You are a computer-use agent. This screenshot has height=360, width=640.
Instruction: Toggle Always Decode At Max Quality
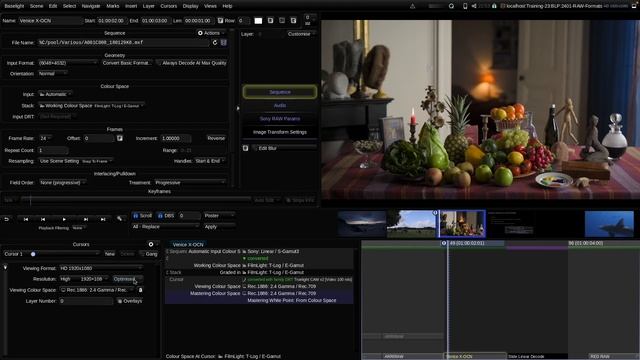(192, 63)
